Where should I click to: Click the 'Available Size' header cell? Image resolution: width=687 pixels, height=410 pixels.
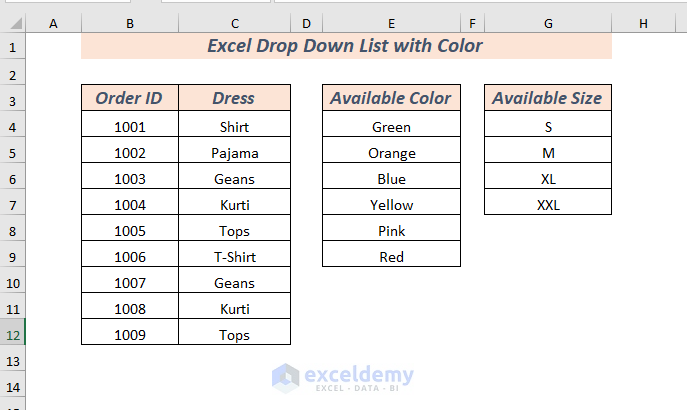pos(547,98)
